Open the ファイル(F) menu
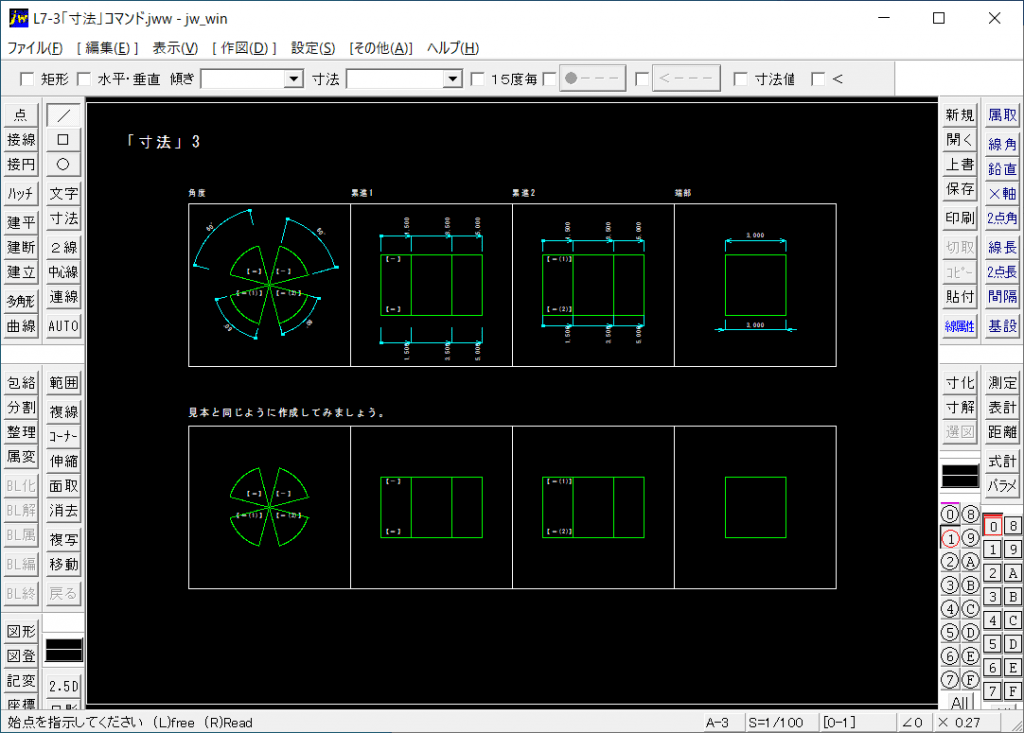The width and height of the screenshot is (1024, 733). [x=35, y=48]
